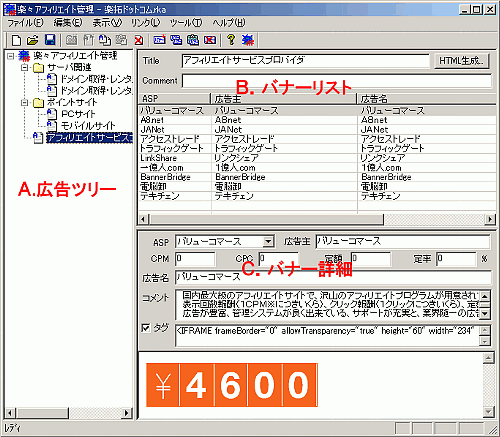Click banner list horizontal scrollbar thumb
Screen dimensions: 500x437
[x=267, y=219]
